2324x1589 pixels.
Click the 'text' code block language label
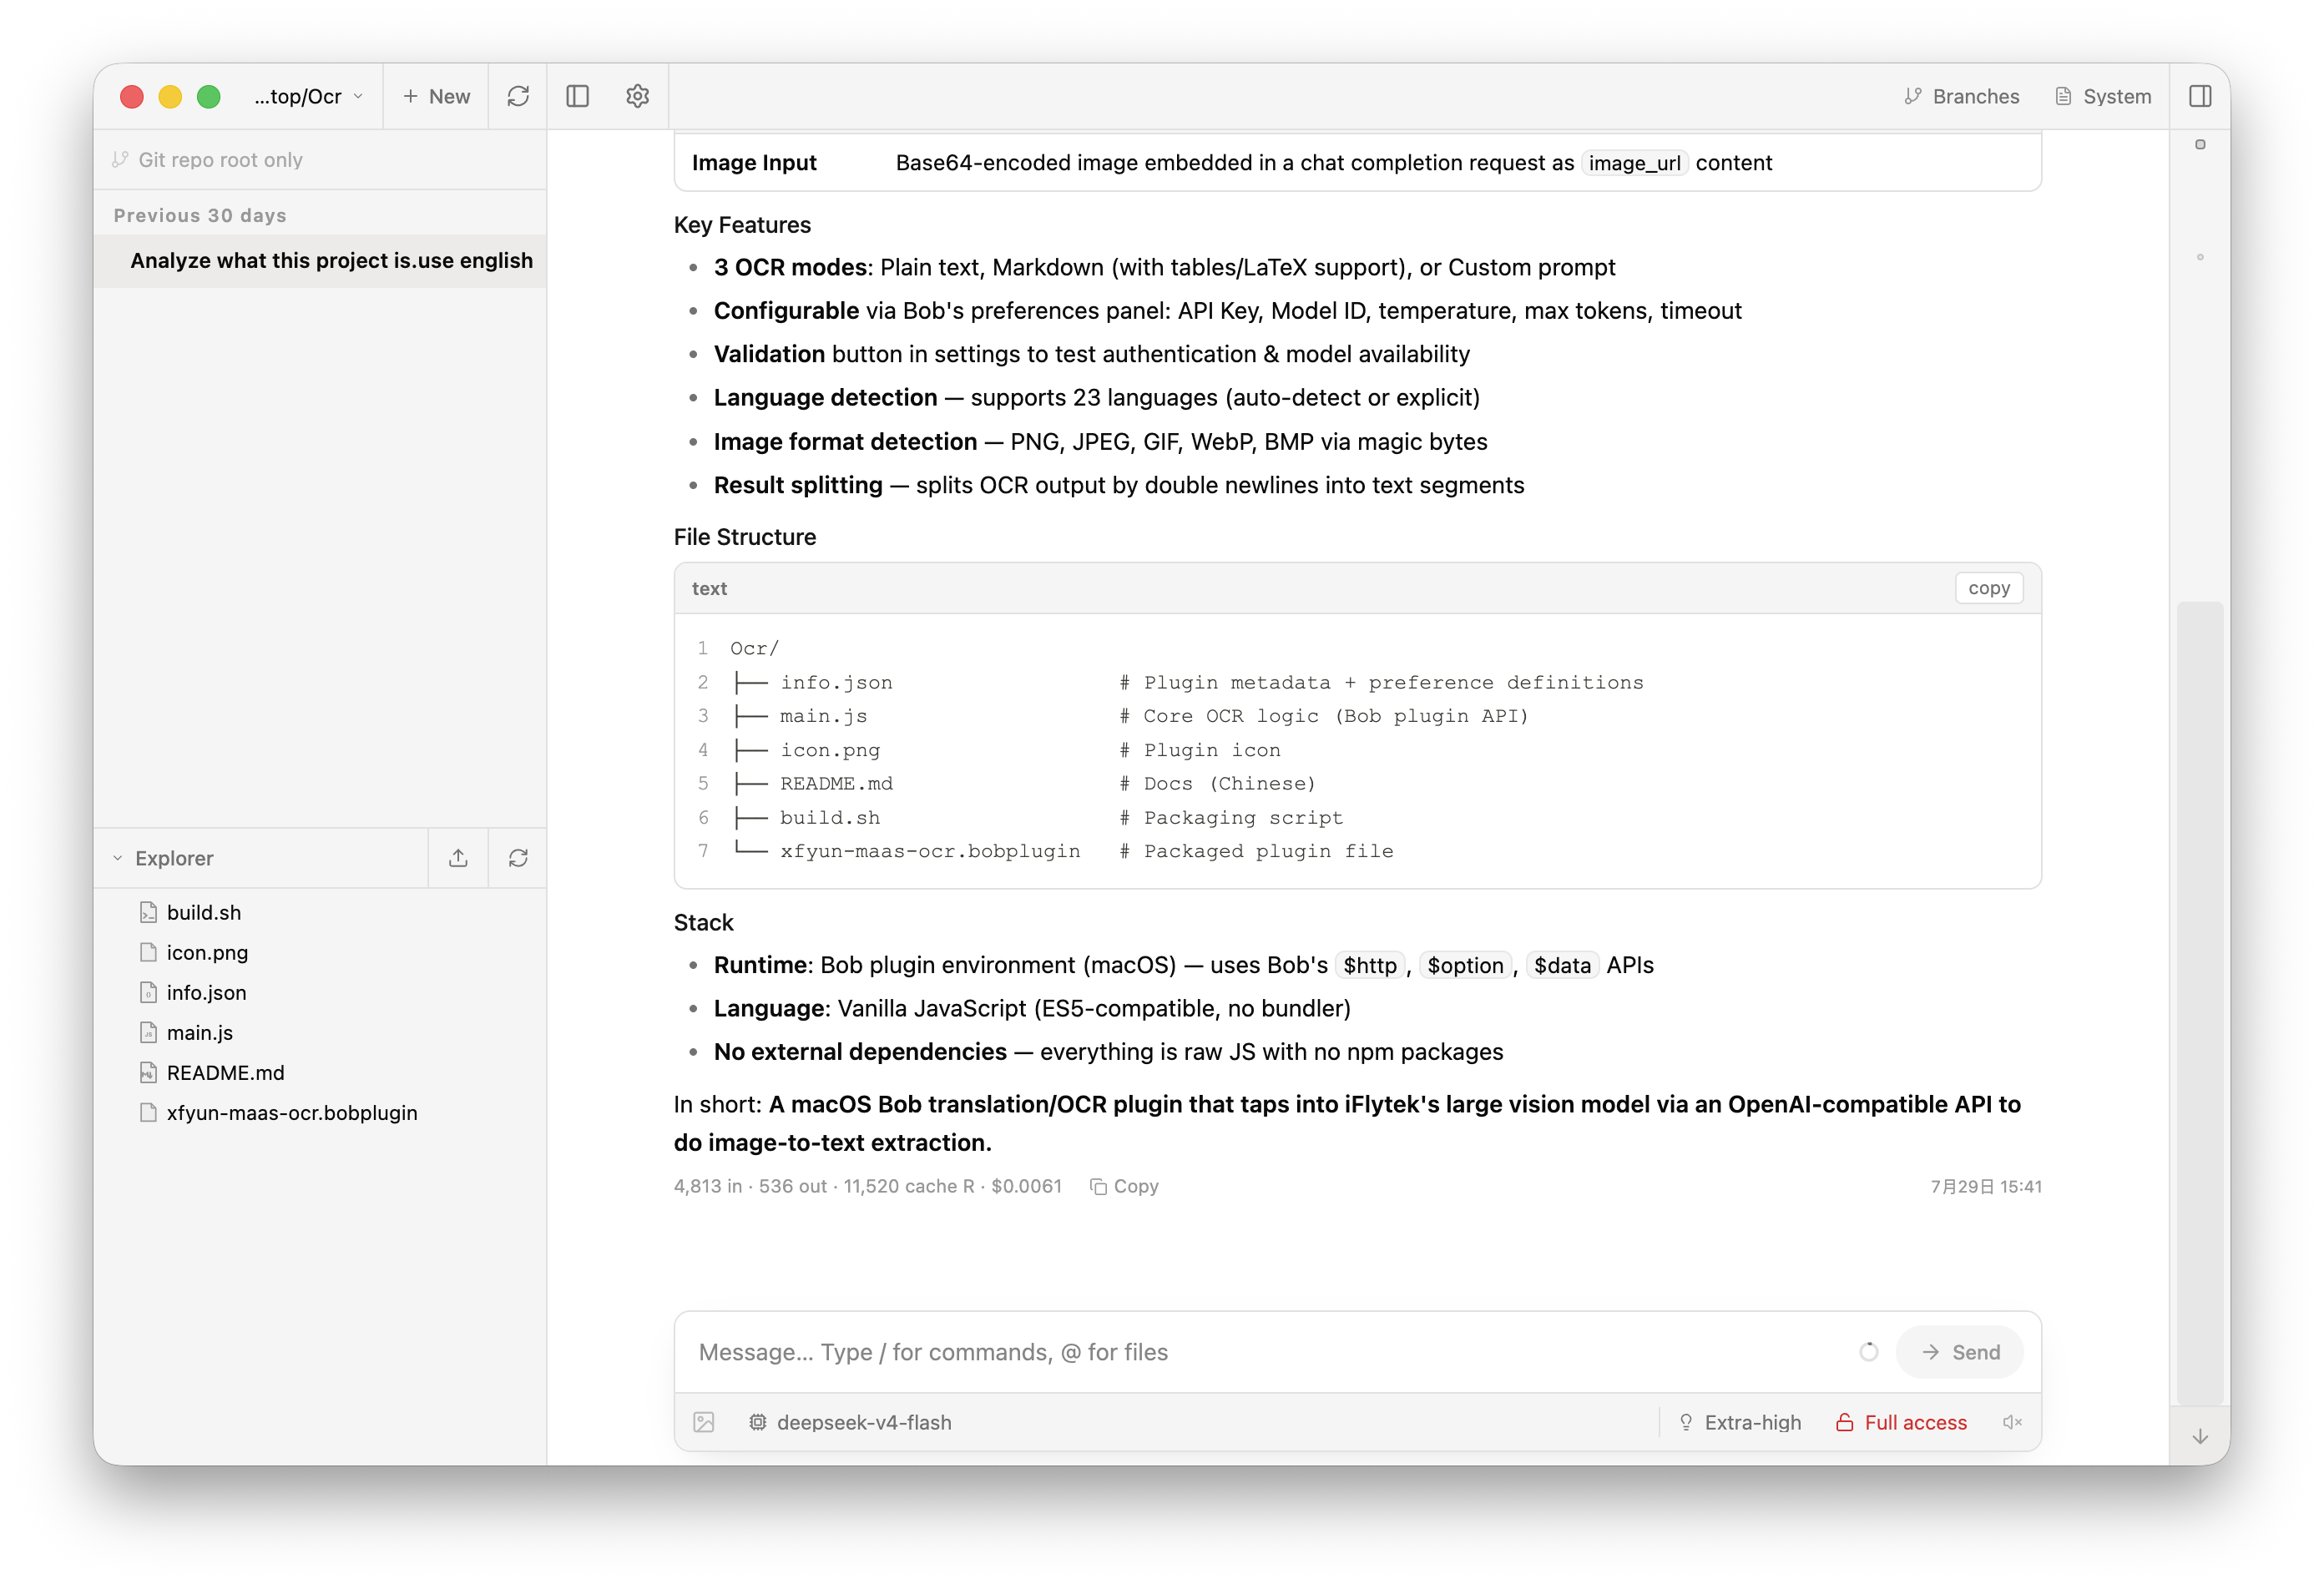(709, 588)
